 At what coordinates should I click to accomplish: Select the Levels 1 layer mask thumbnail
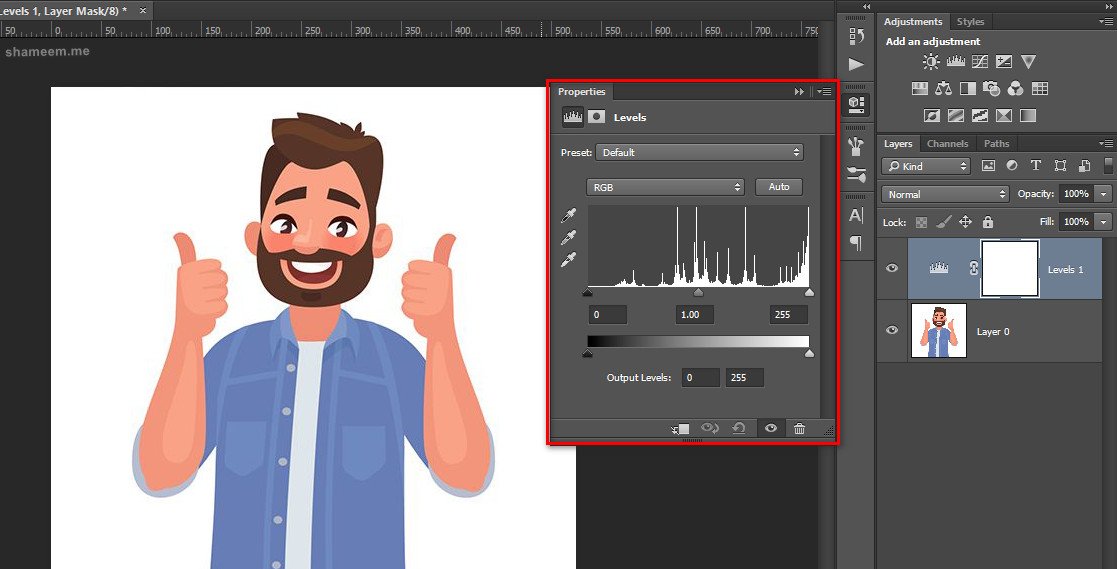coord(1009,269)
